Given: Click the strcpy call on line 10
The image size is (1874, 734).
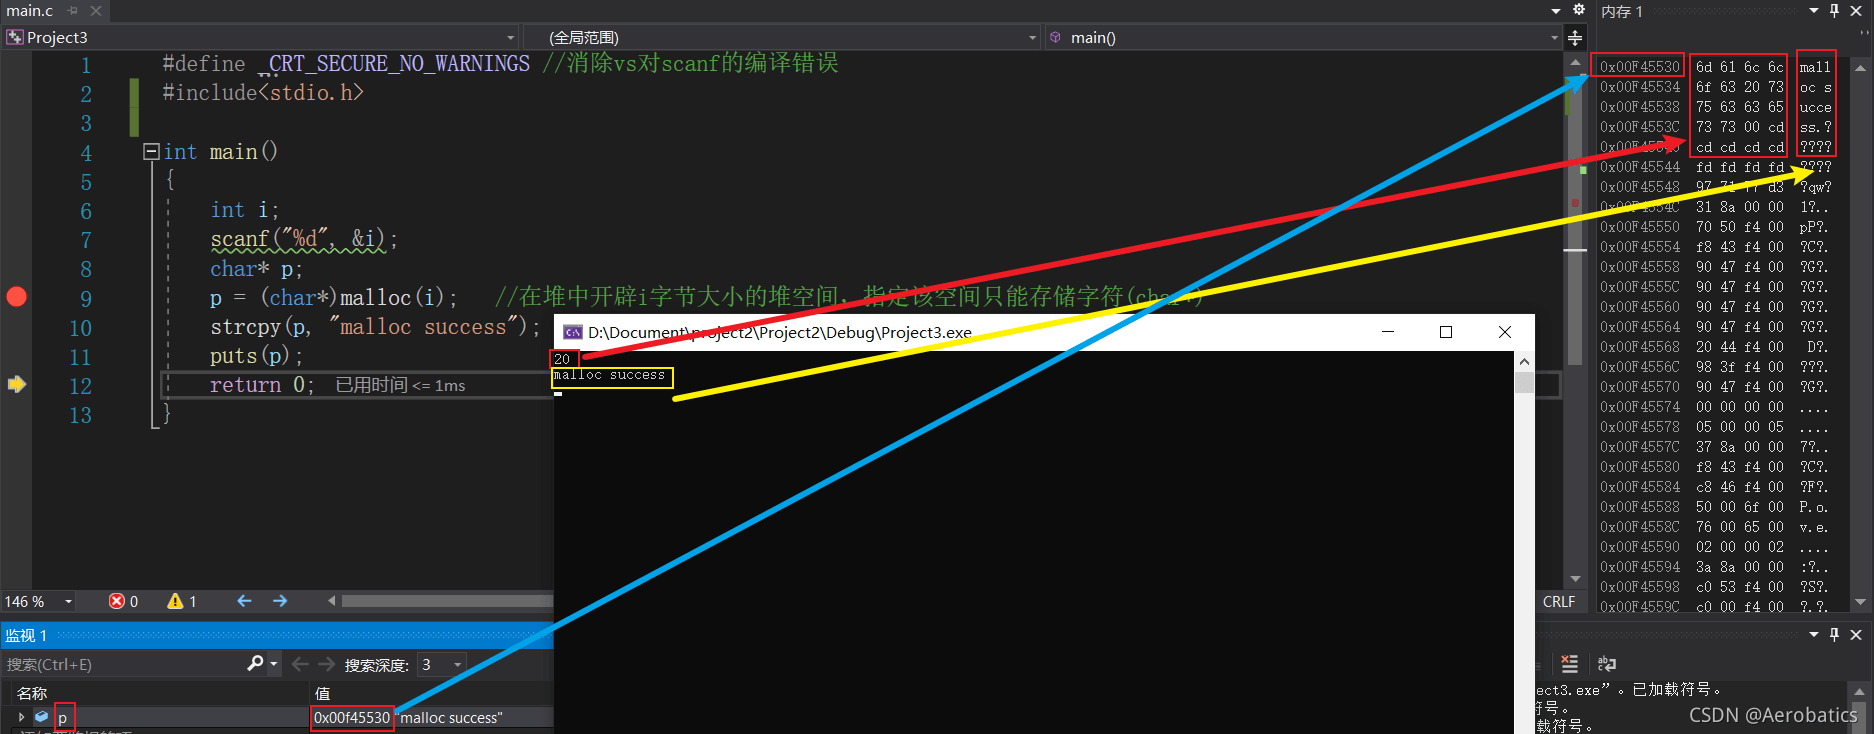Looking at the screenshot, I should pos(375,327).
